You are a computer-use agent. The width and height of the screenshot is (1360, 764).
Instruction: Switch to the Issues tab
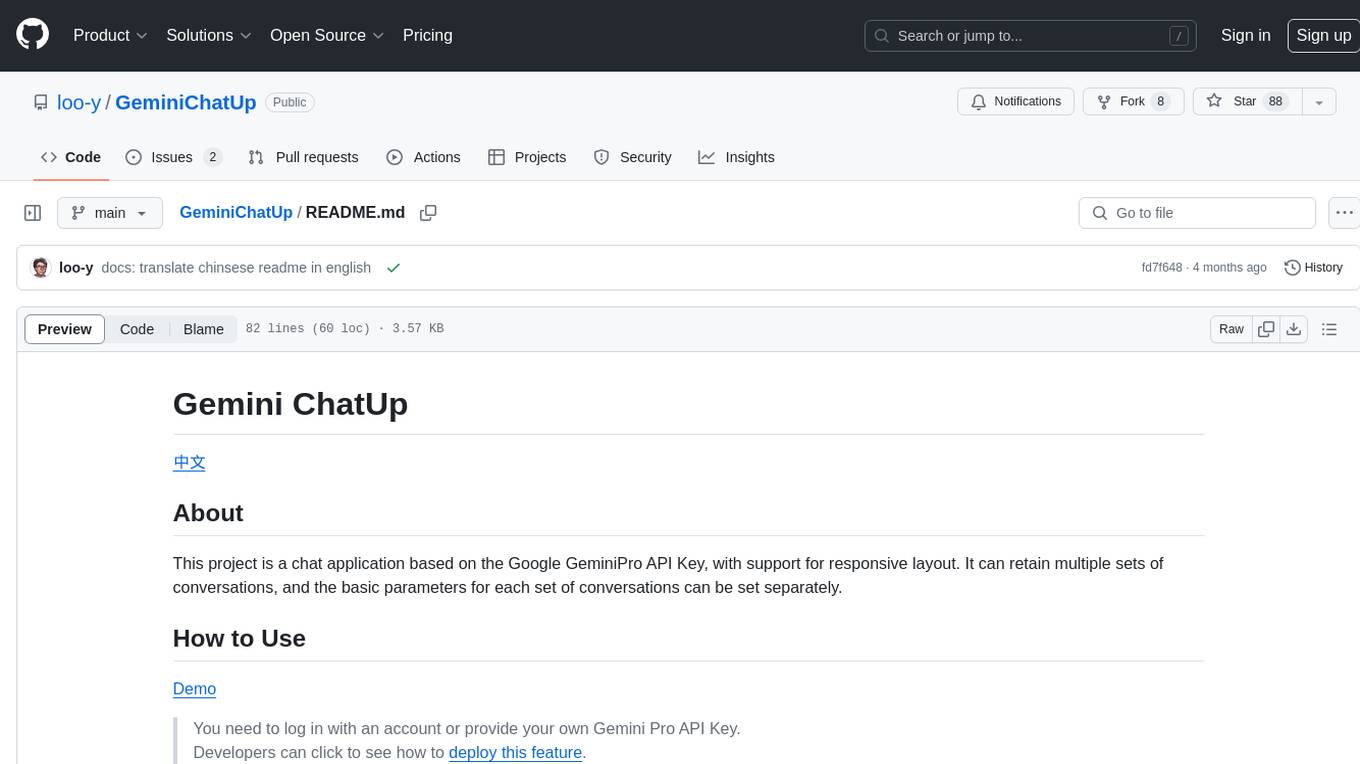point(173,157)
